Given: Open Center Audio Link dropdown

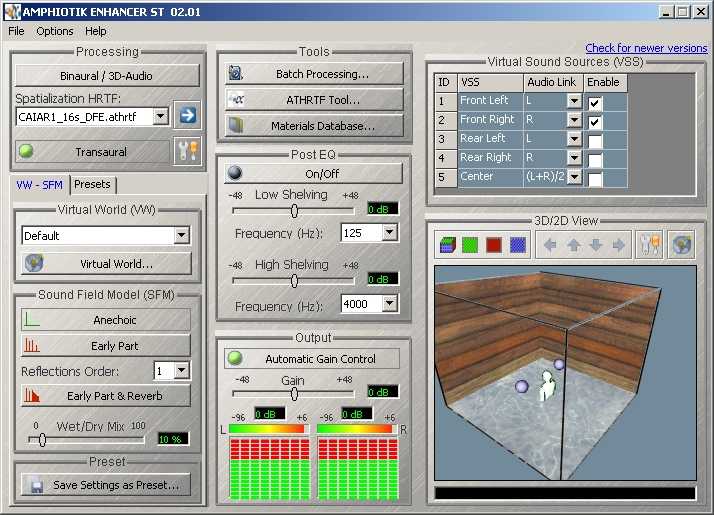Looking at the screenshot, I should coord(575,177).
